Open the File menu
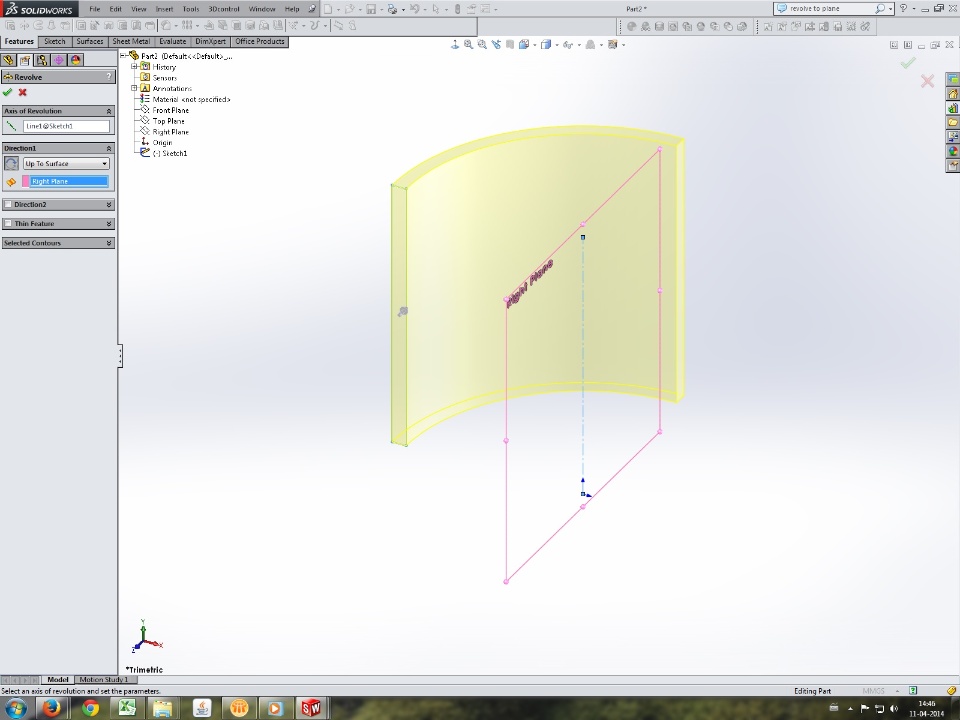 click(x=94, y=9)
